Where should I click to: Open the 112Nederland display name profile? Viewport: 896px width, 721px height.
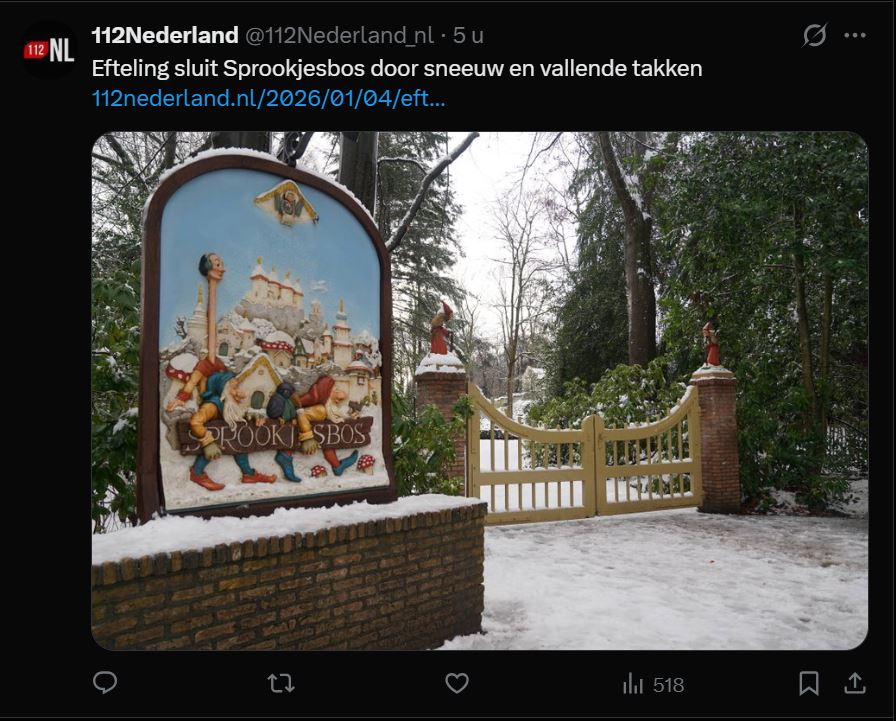[x=165, y=35]
